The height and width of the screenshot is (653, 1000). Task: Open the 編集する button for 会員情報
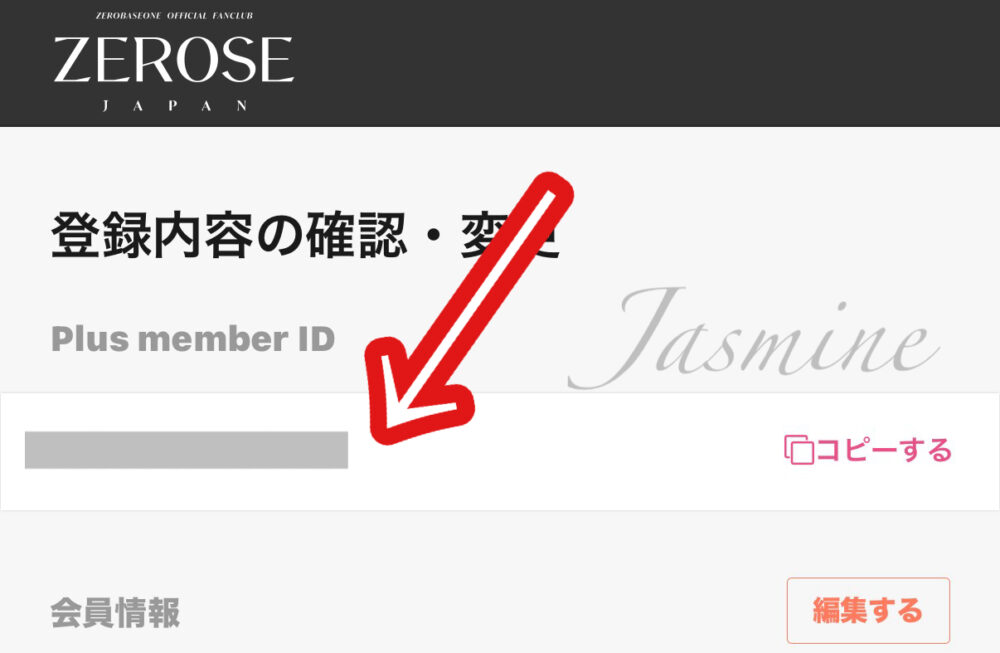(868, 610)
